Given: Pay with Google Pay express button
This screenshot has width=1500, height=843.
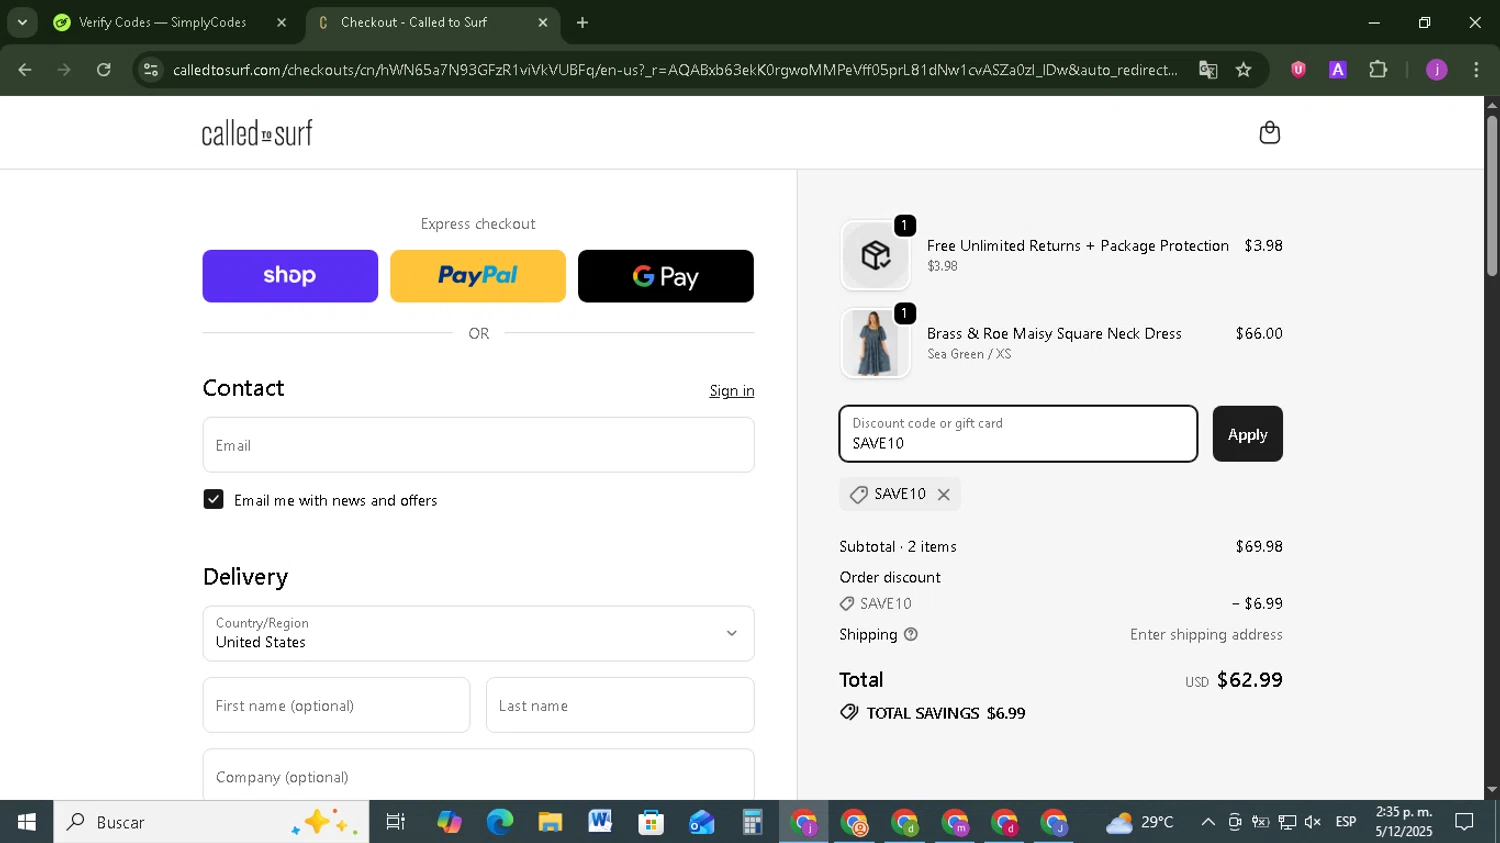Looking at the screenshot, I should (666, 276).
